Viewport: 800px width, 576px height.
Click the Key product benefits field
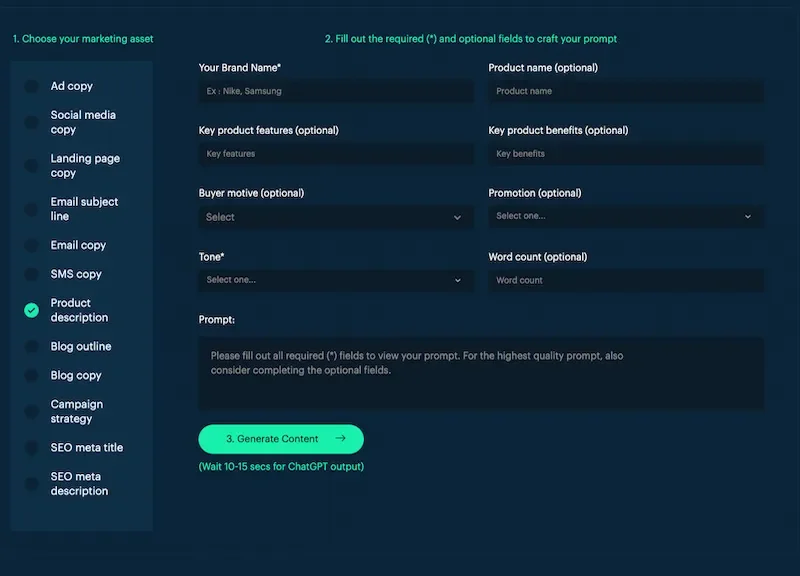pyautogui.click(x=626, y=154)
